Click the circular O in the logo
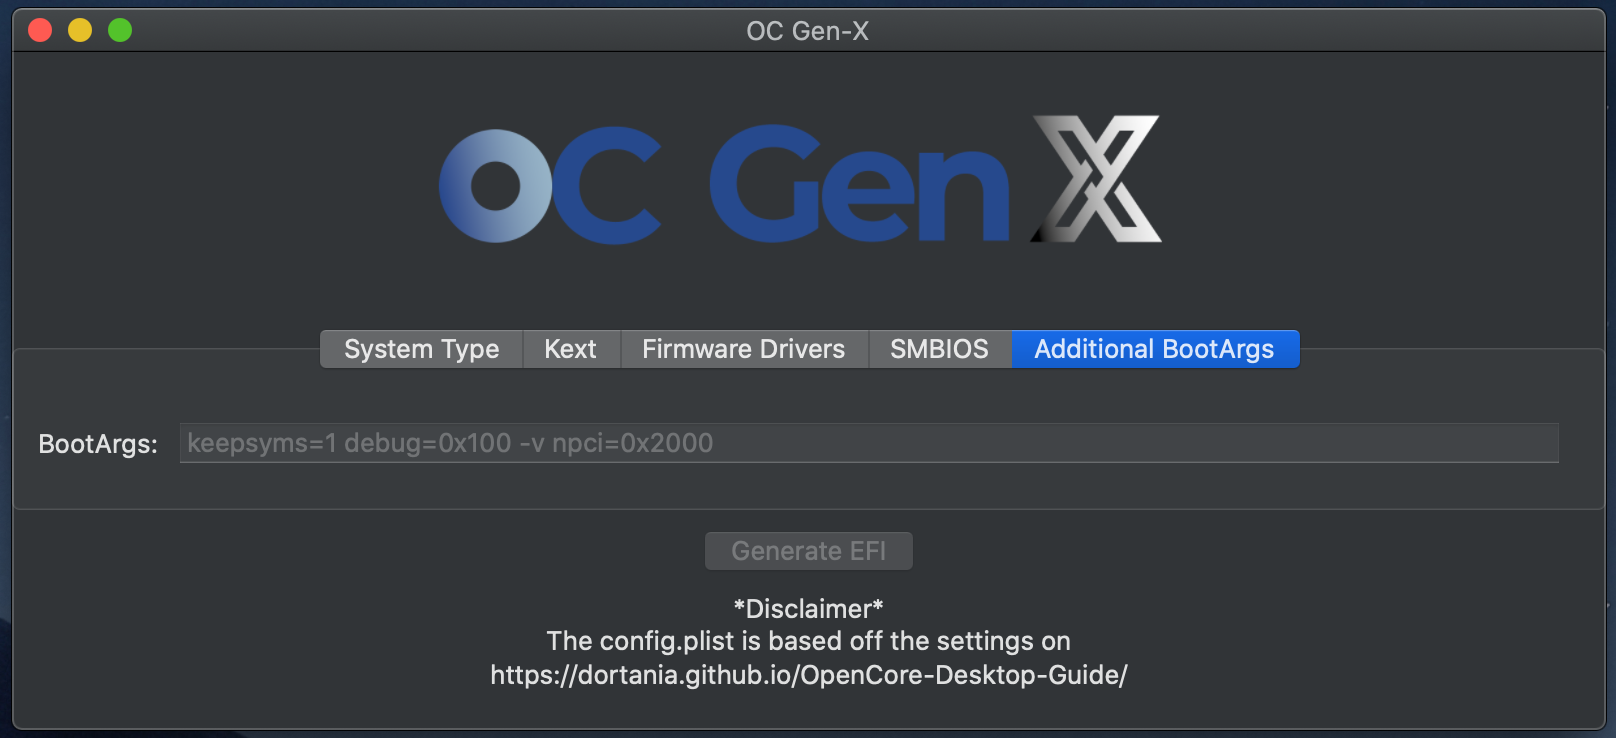Screen dimensions: 1616x738 [x=496, y=185]
